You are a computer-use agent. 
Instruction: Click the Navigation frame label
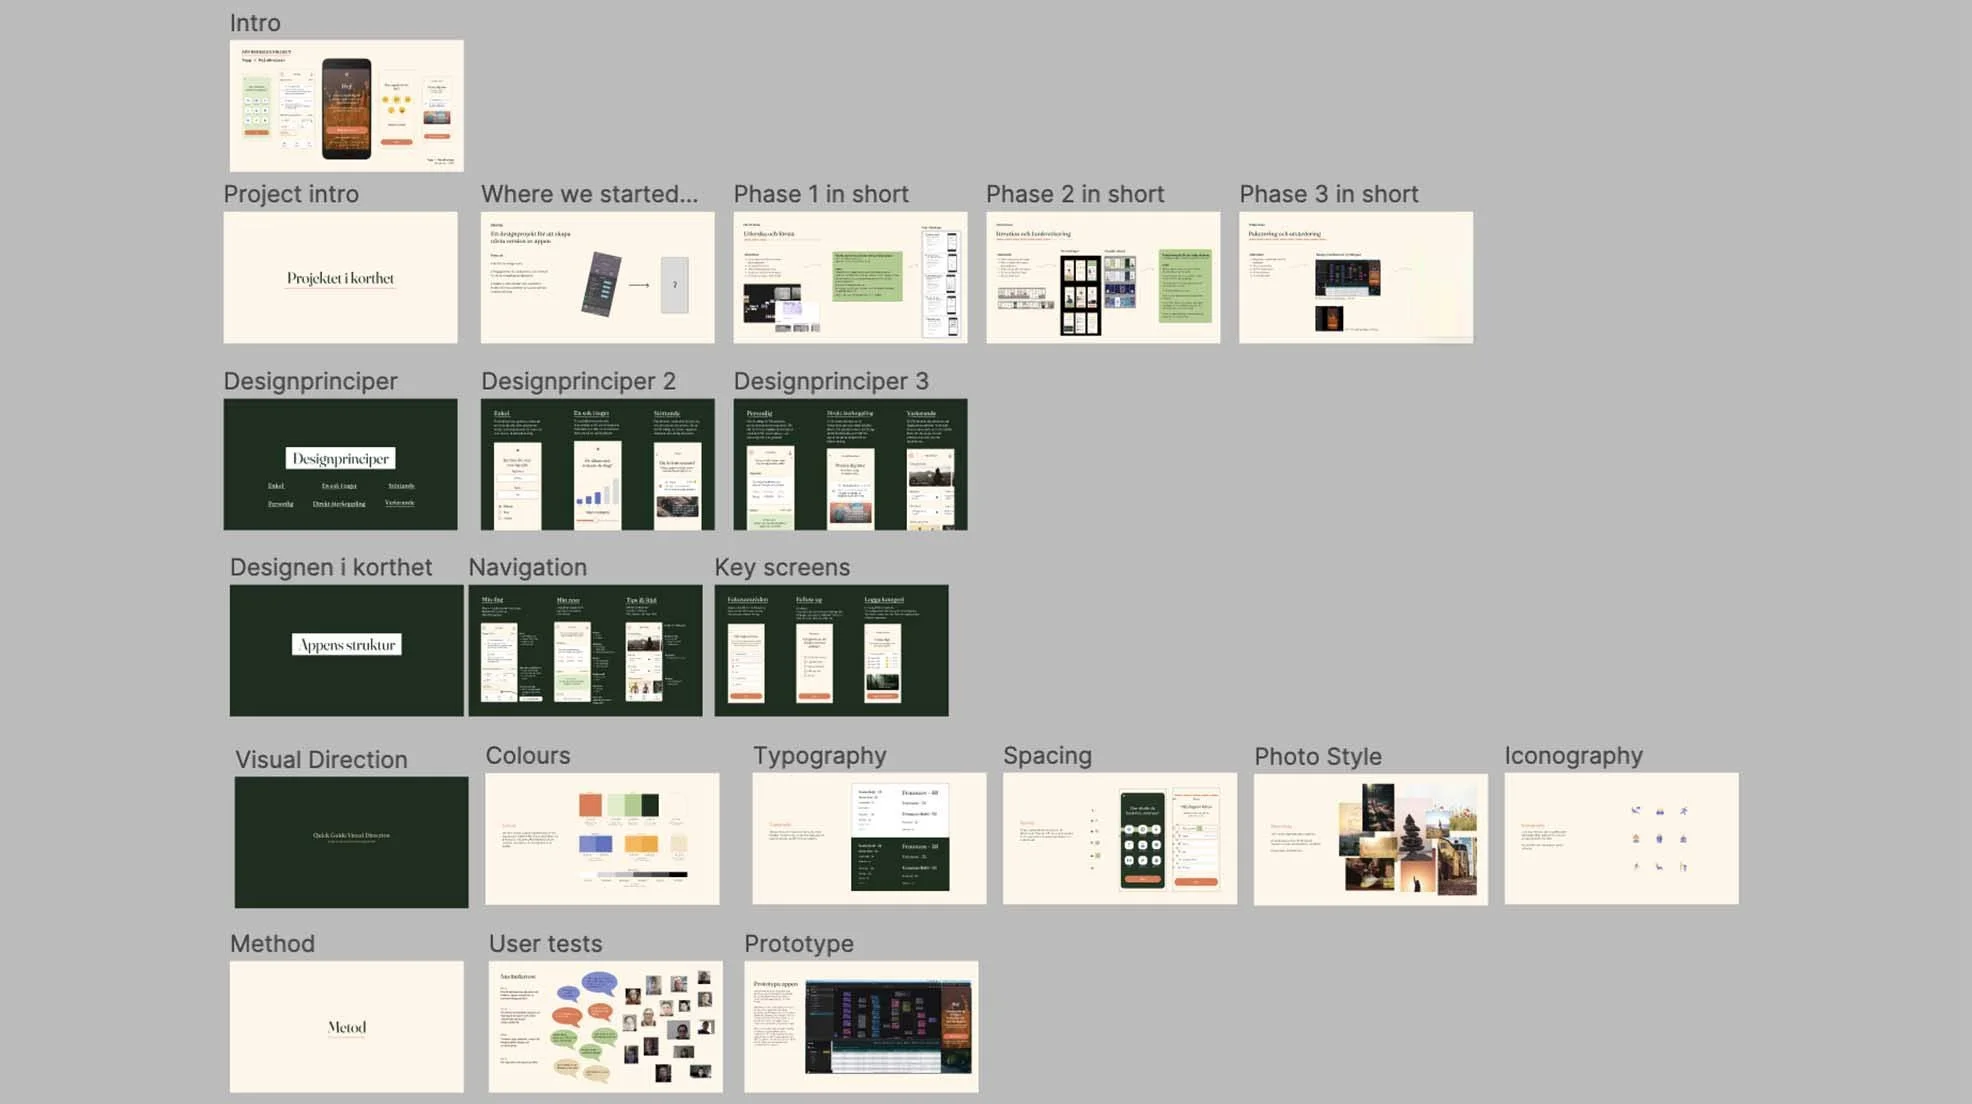tap(528, 567)
